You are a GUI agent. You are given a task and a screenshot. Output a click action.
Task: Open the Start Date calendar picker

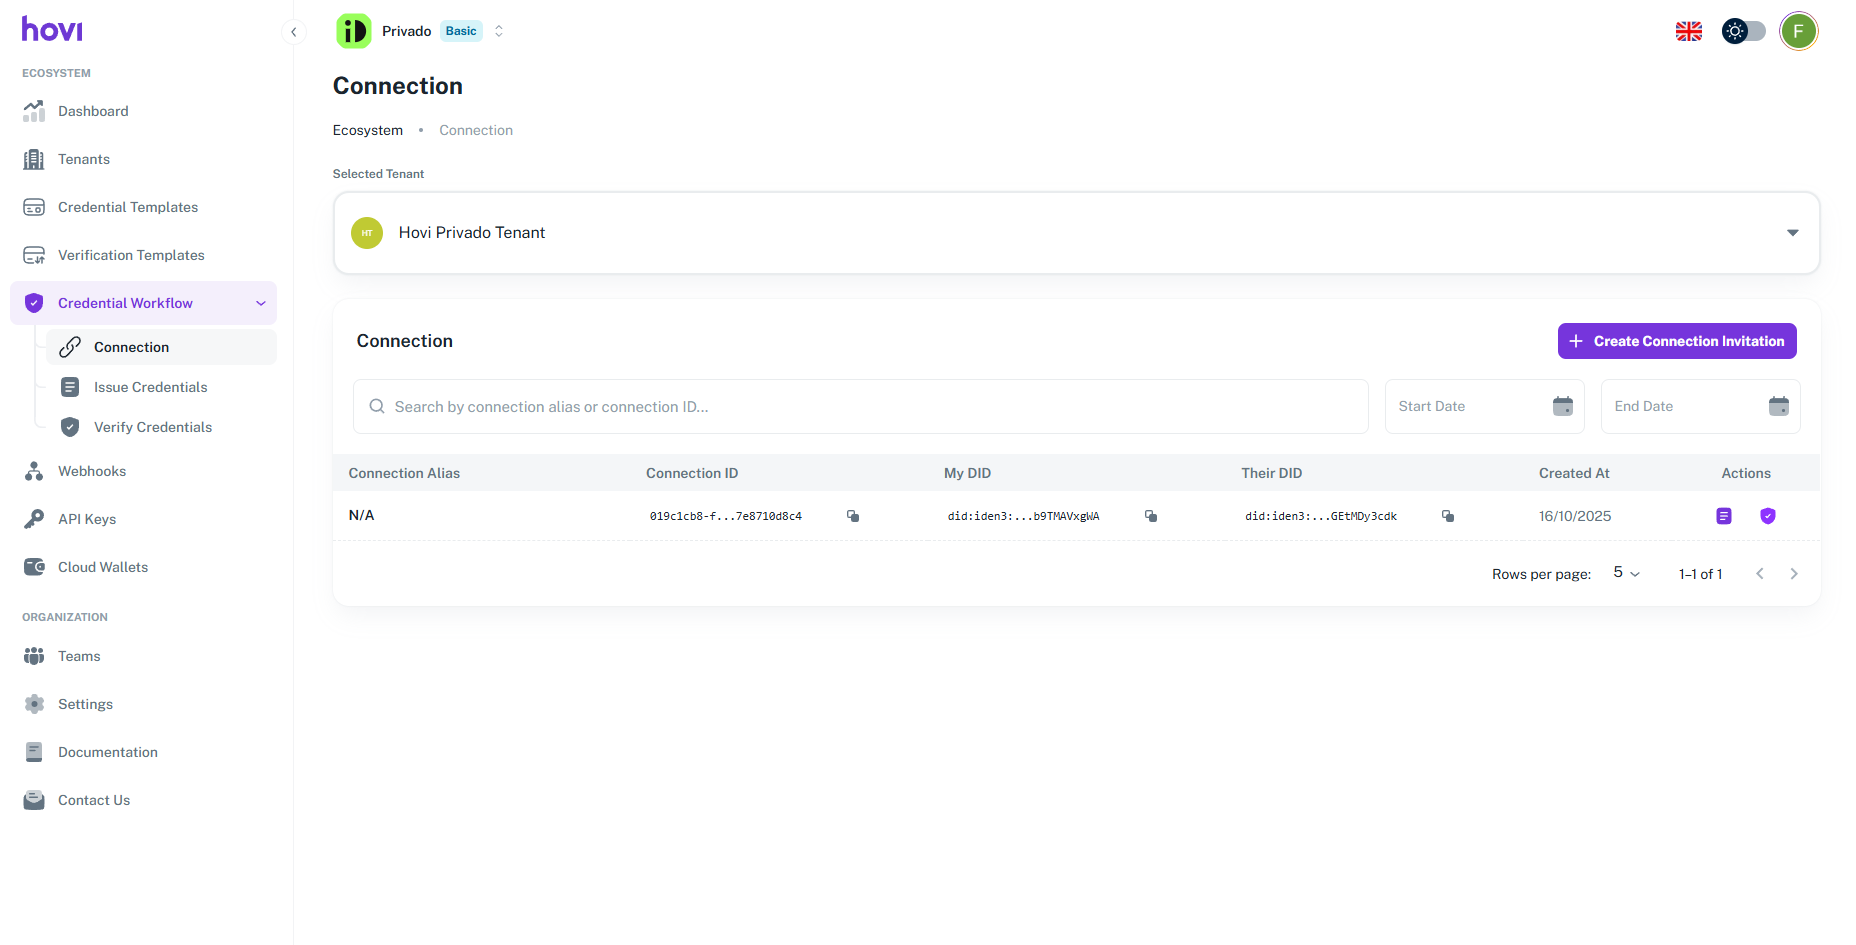coord(1563,406)
